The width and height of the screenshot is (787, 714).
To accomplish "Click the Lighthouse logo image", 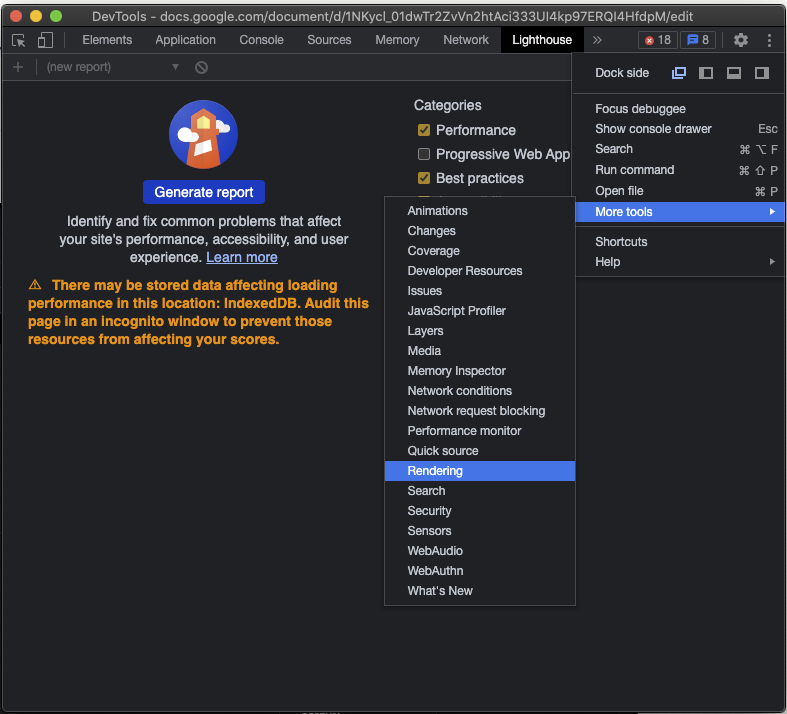I will click(203, 134).
